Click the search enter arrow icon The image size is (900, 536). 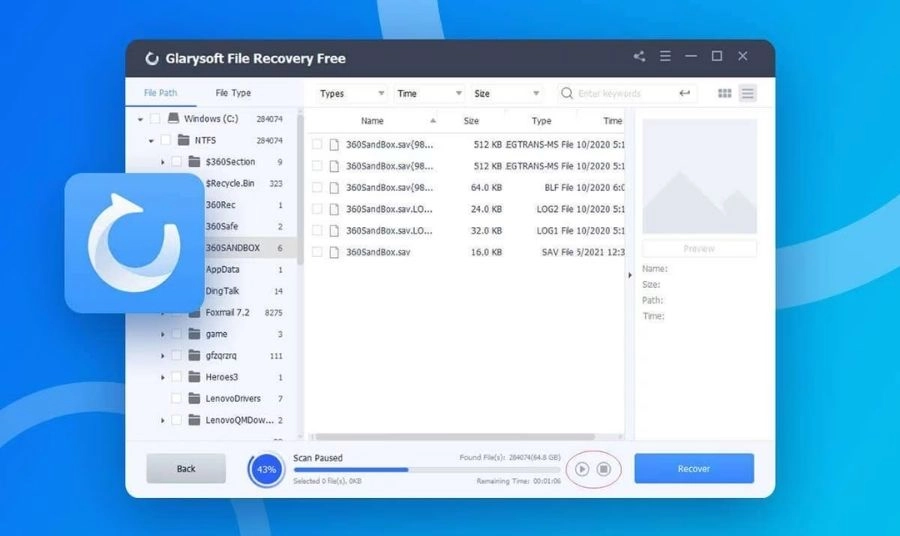(x=684, y=93)
